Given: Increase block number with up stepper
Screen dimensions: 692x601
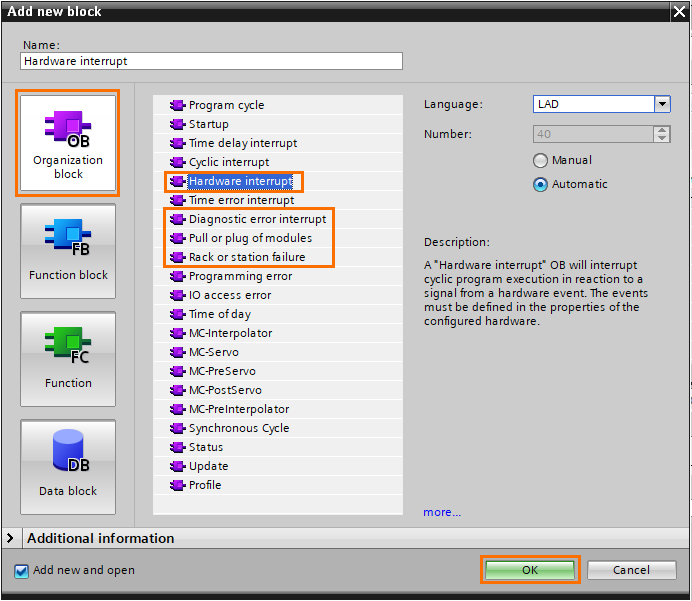Looking at the screenshot, I should 662,130.
